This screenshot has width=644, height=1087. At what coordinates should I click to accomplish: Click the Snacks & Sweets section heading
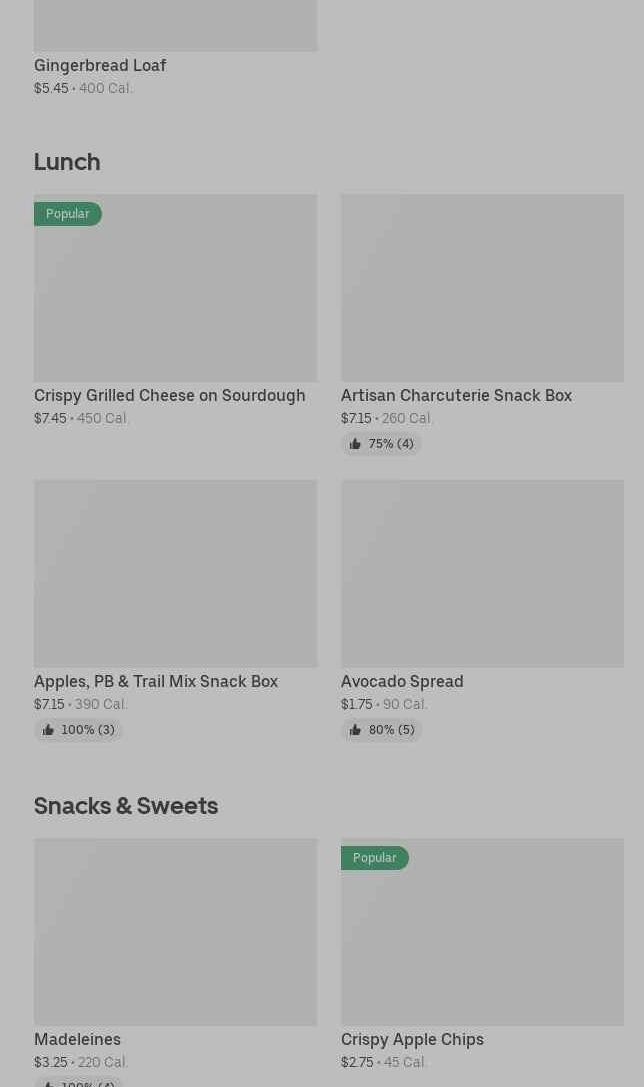pos(126,805)
